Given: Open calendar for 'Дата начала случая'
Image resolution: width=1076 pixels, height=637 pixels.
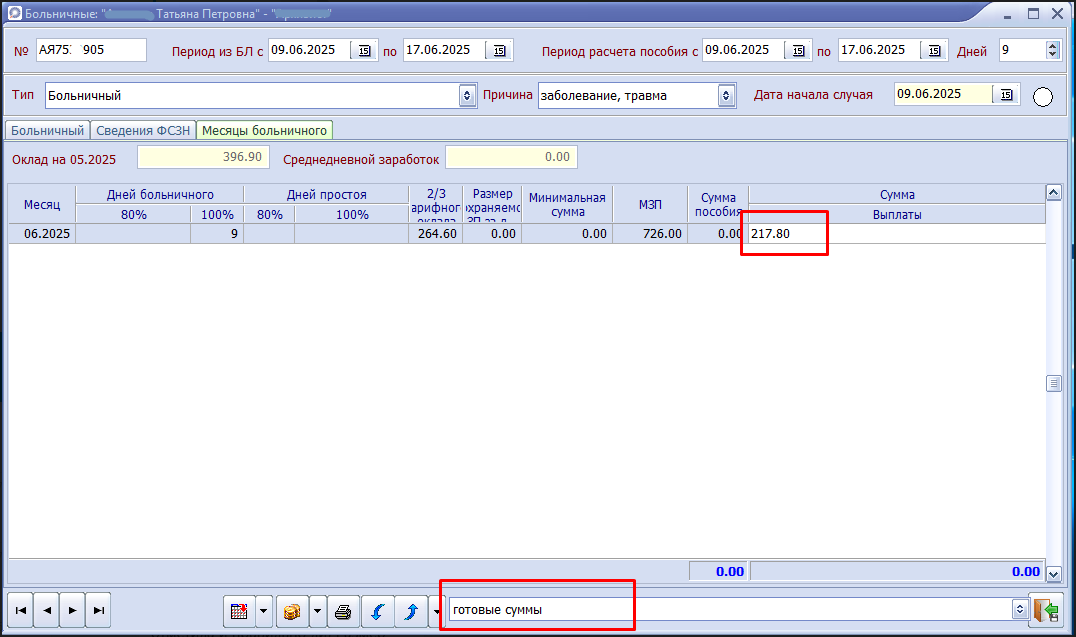Looking at the screenshot, I should (1006, 95).
